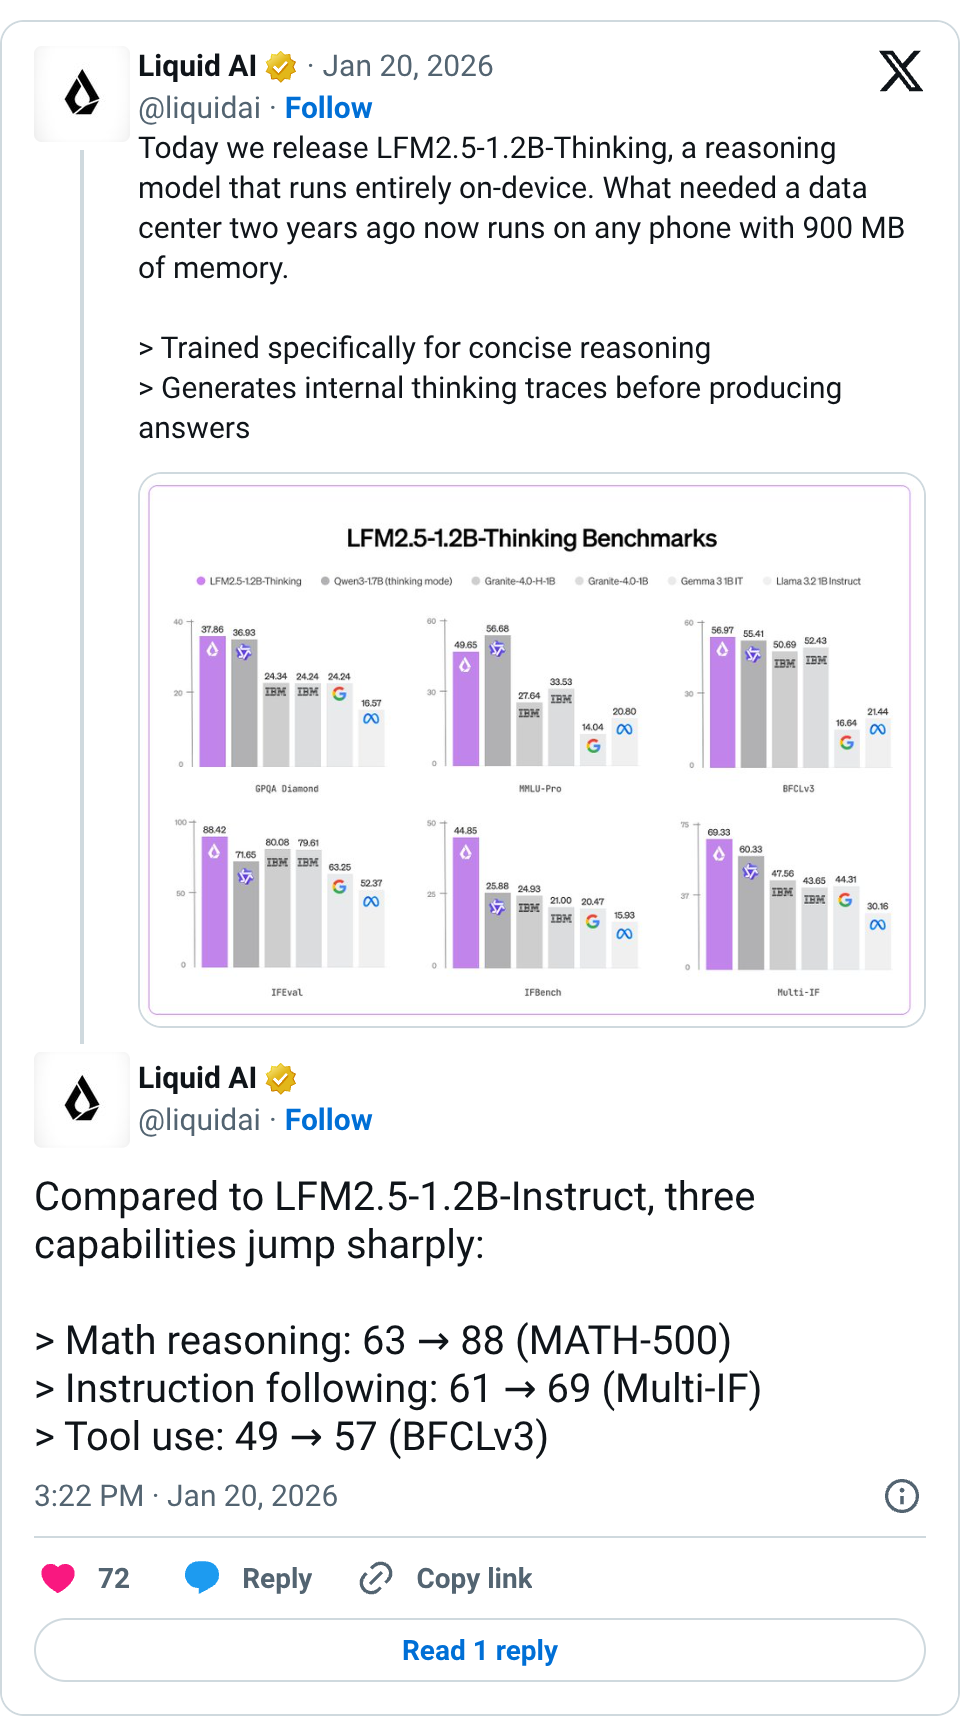Click the X logo icon
The height and width of the screenshot is (1736, 960).
[900, 71]
